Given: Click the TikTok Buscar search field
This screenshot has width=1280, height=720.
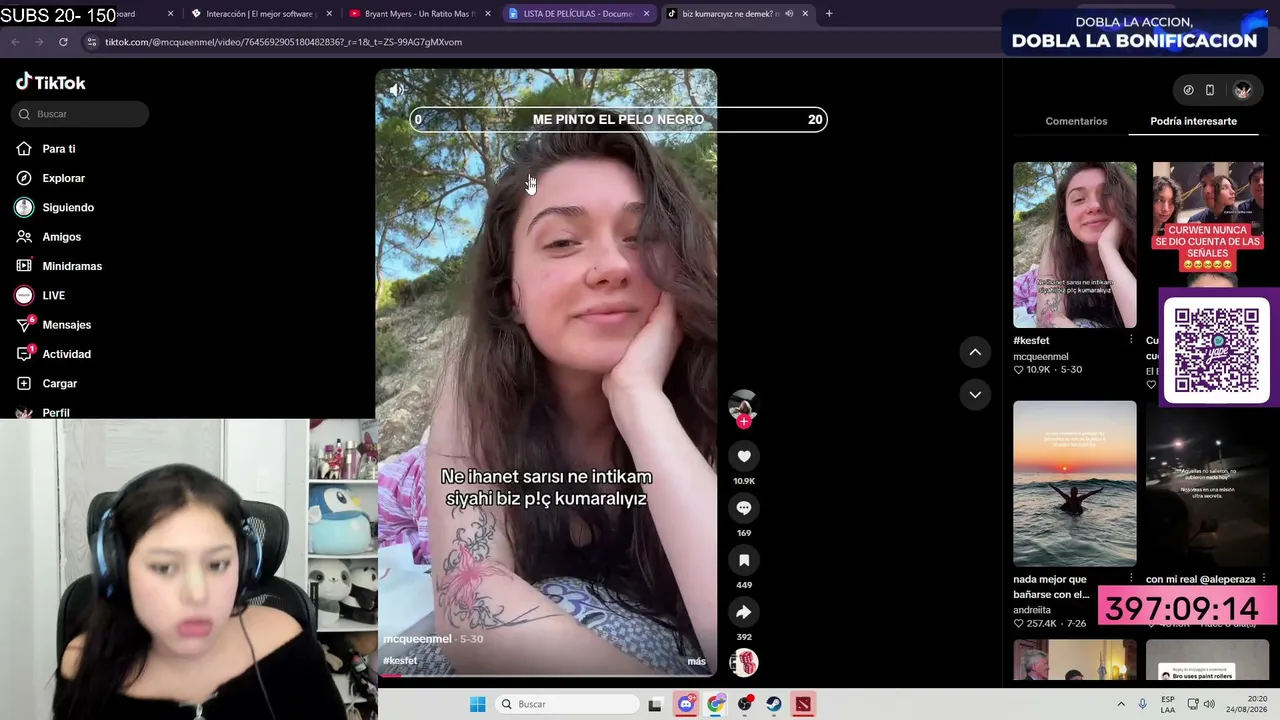Looking at the screenshot, I should coord(80,114).
